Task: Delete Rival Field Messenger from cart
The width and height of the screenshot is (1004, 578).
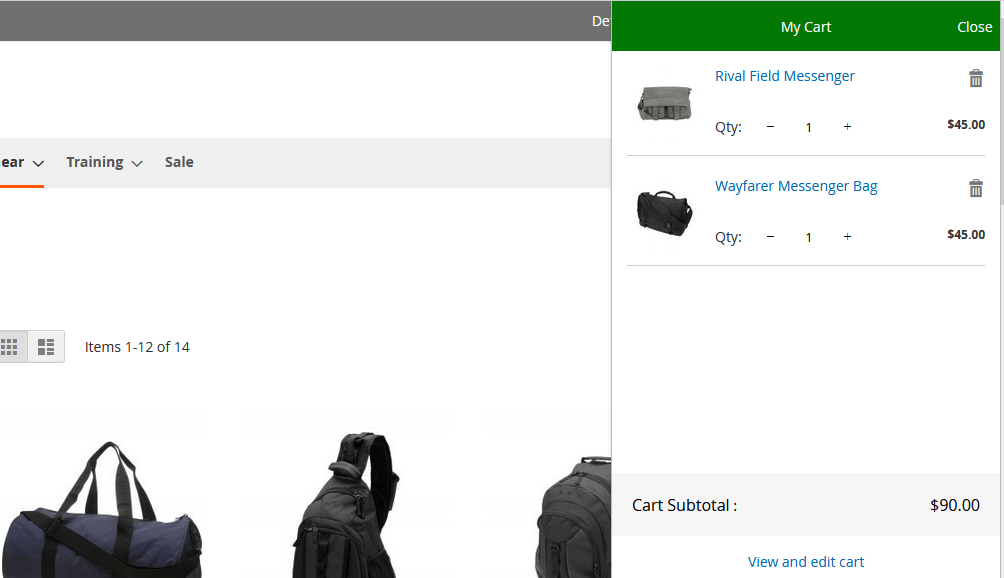Action: click(x=976, y=79)
